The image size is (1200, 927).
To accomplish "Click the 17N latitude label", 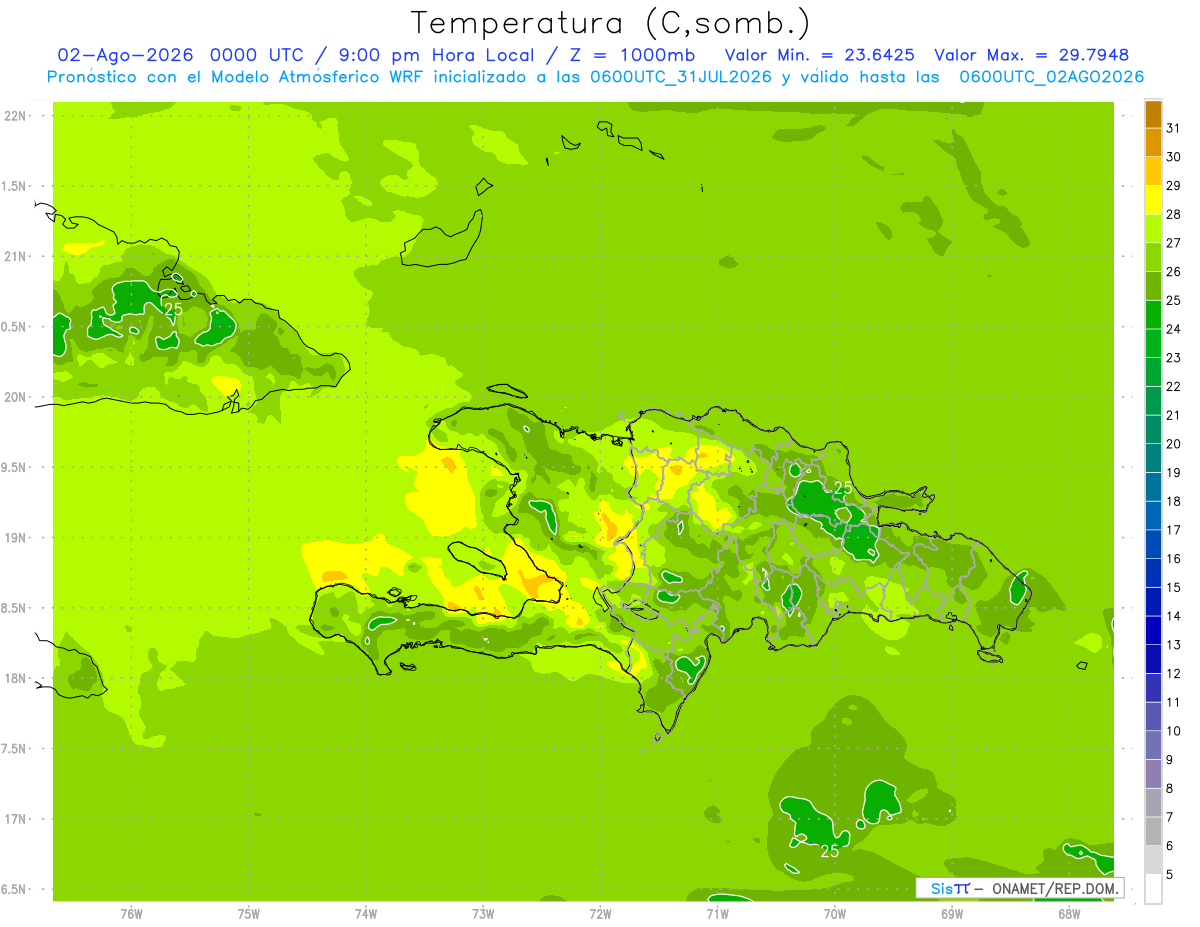I will click(15, 819).
